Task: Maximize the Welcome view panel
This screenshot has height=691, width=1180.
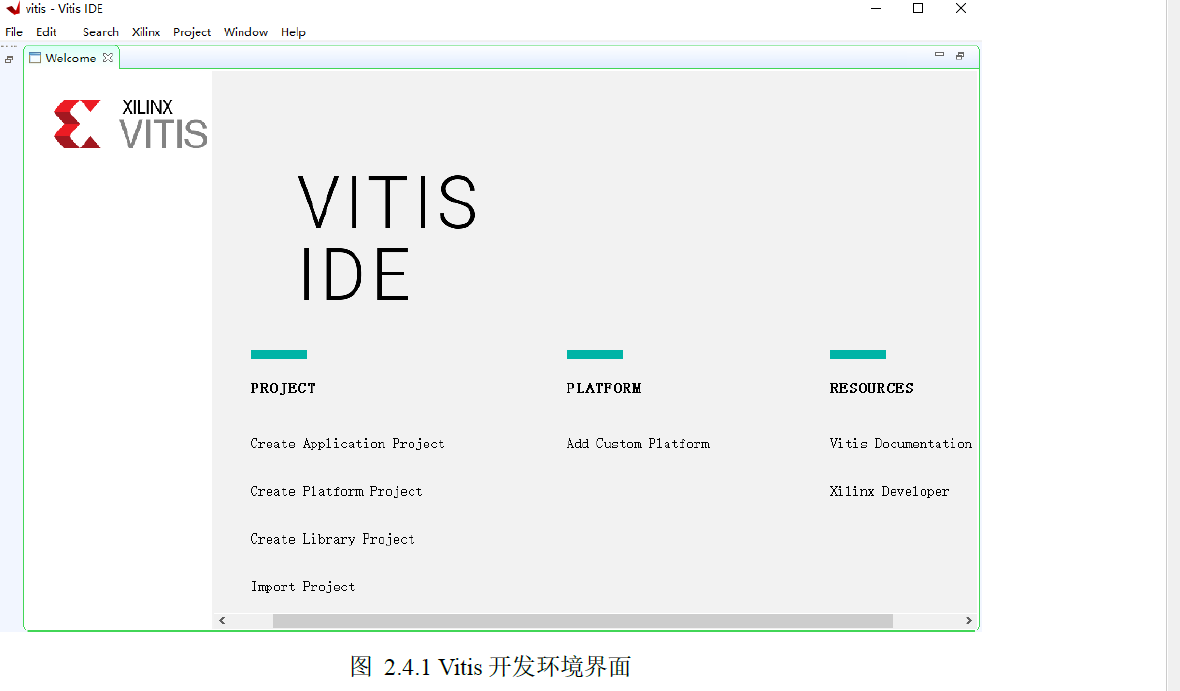Action: [960, 56]
